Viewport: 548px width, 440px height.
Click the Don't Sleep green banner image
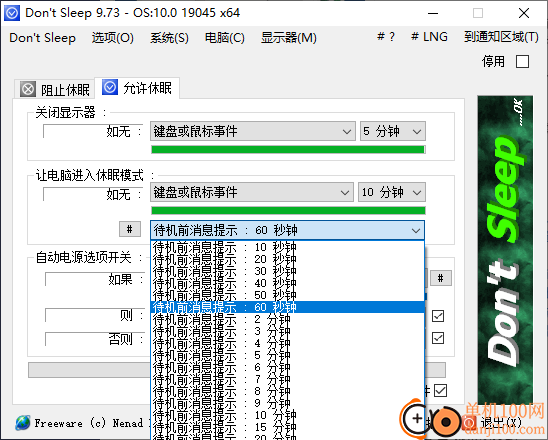point(505,250)
